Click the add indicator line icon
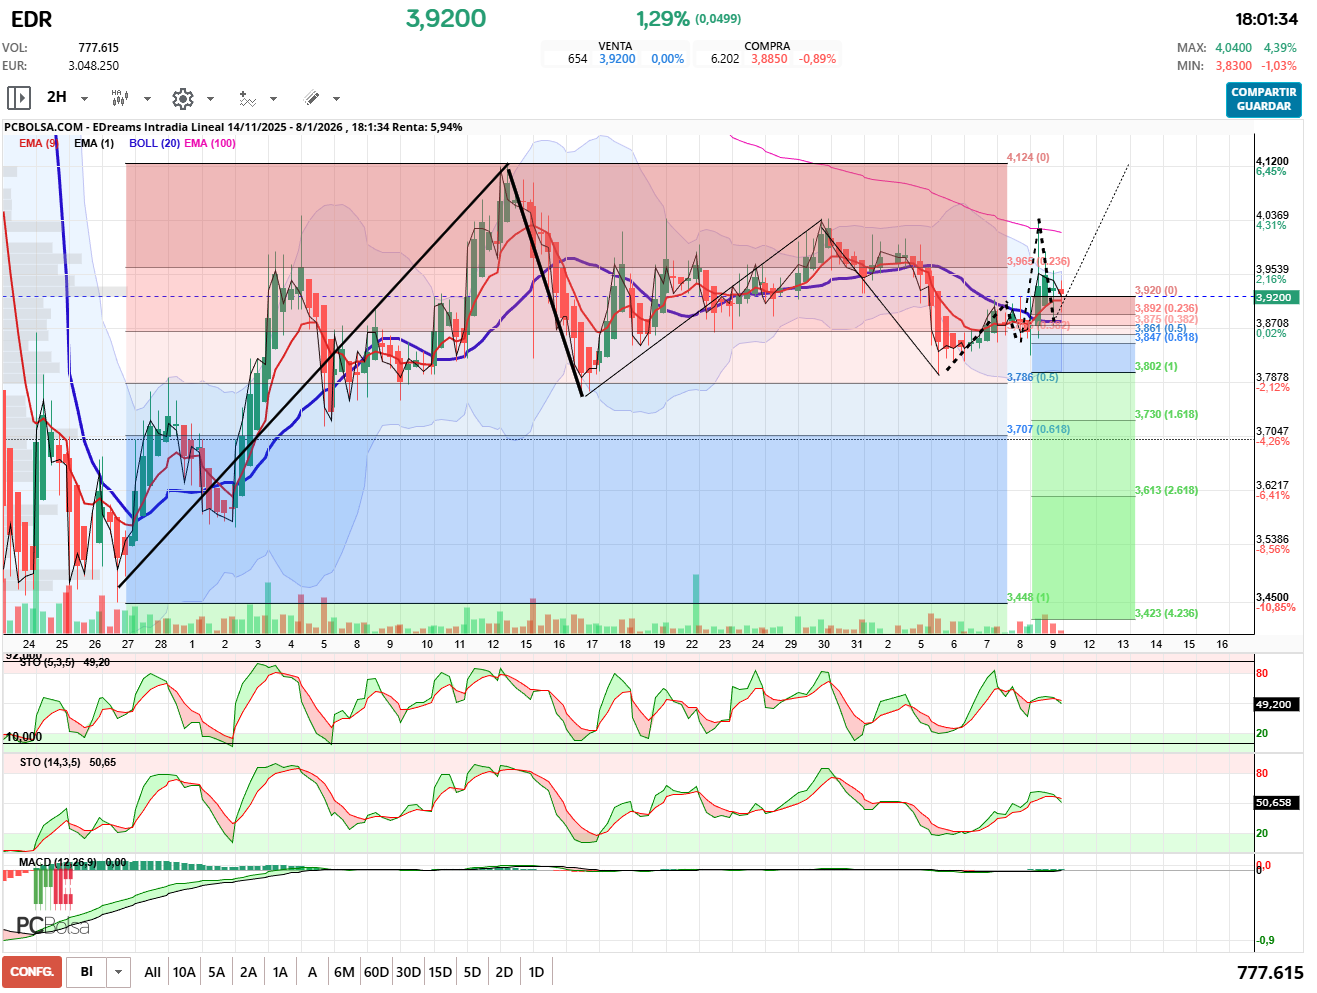The width and height of the screenshot is (1317, 993). coord(247,98)
